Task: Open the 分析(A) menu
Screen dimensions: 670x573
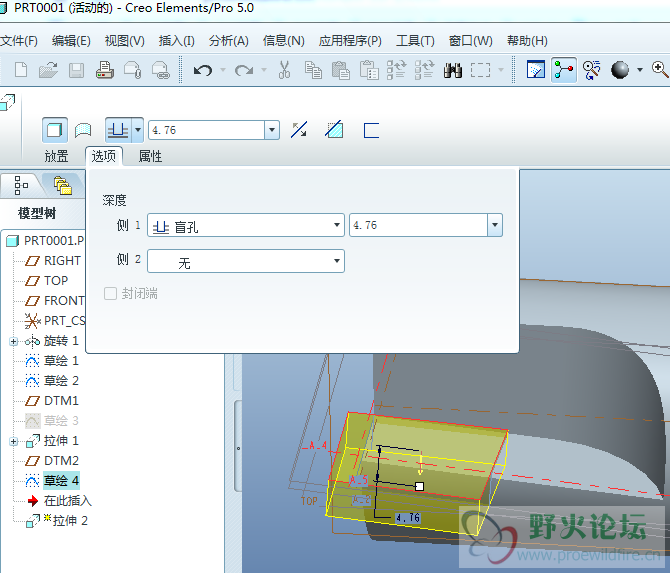Action: 229,41
